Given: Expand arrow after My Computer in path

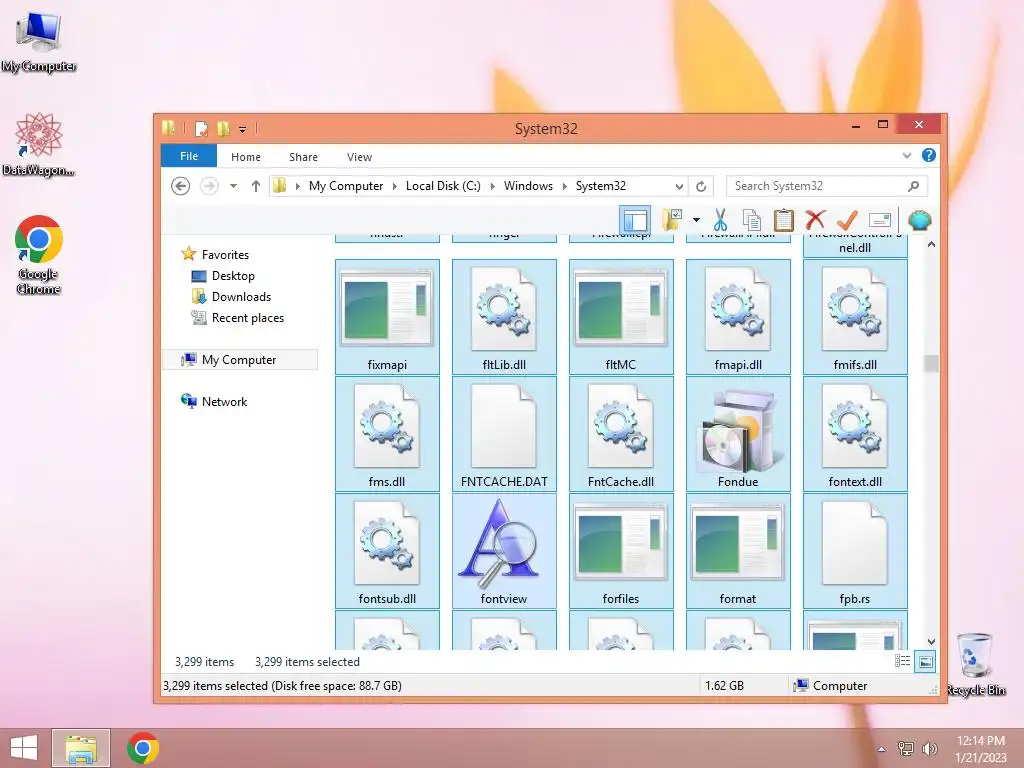Looking at the screenshot, I should tap(394, 186).
